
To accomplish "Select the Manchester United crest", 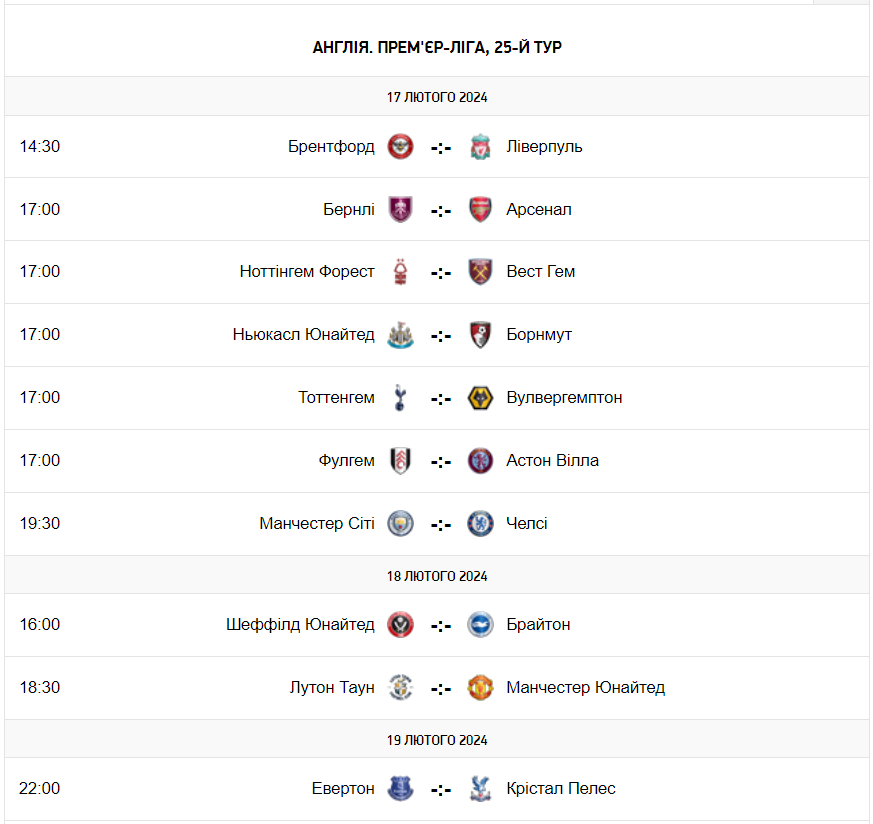I will pos(481,687).
